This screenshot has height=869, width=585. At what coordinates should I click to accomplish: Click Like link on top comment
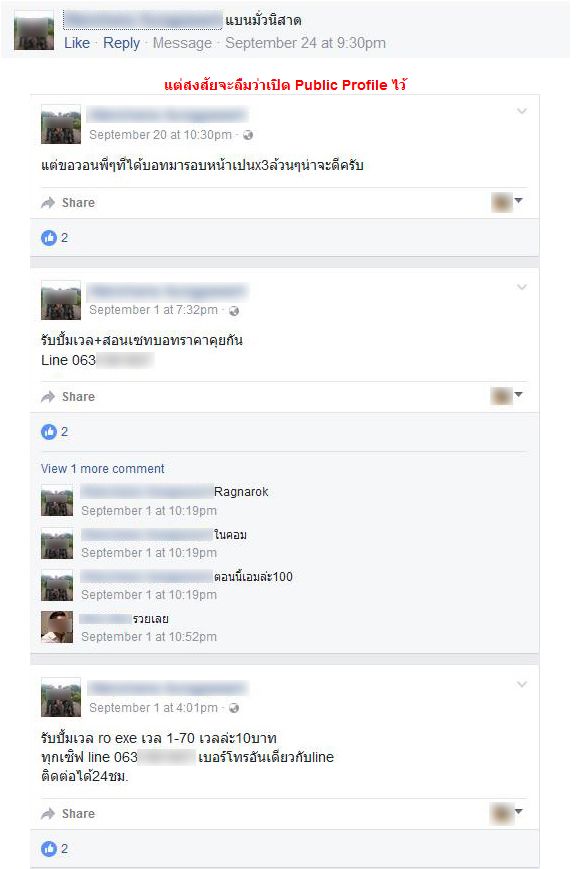(77, 43)
